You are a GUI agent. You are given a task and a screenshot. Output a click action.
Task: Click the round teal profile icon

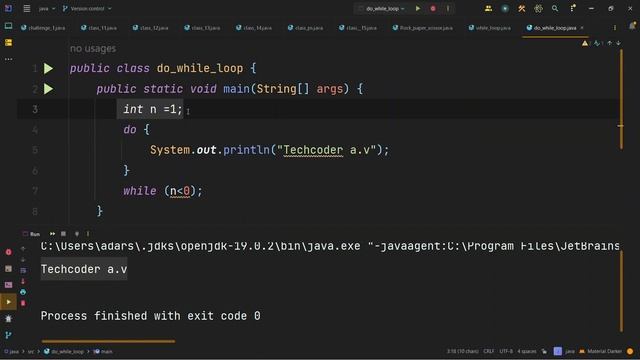point(505,9)
